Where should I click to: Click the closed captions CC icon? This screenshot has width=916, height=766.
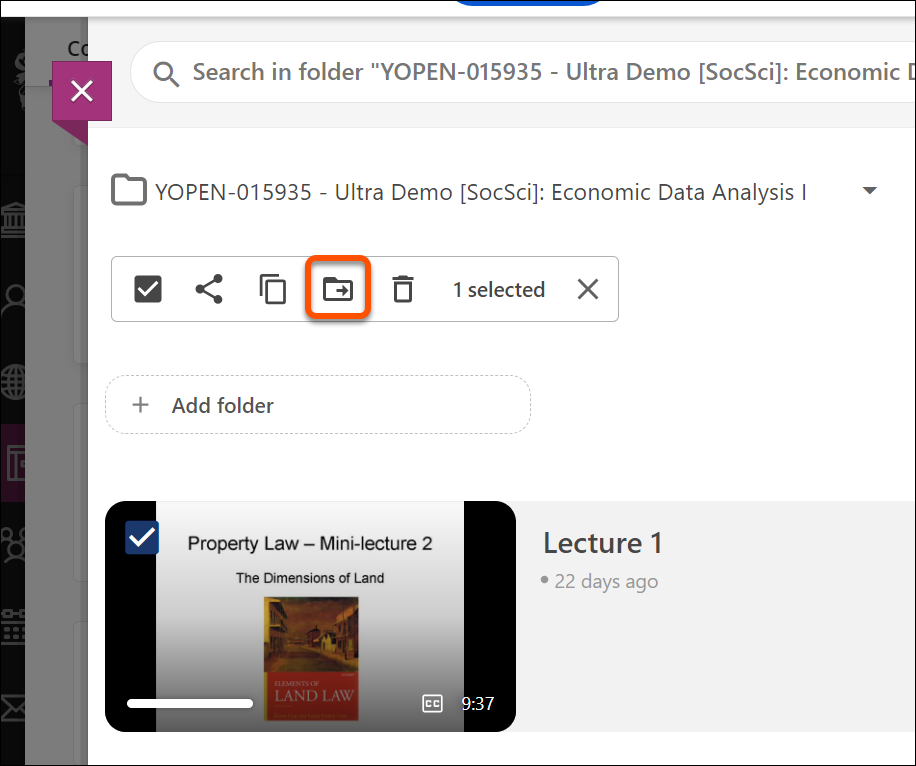(432, 704)
